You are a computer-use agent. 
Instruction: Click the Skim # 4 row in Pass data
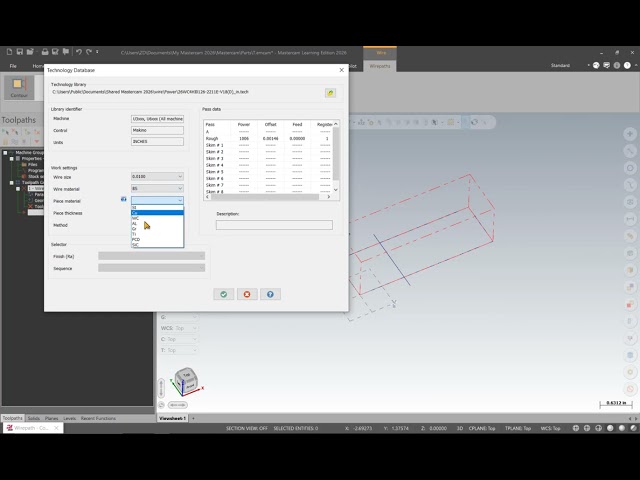268,165
